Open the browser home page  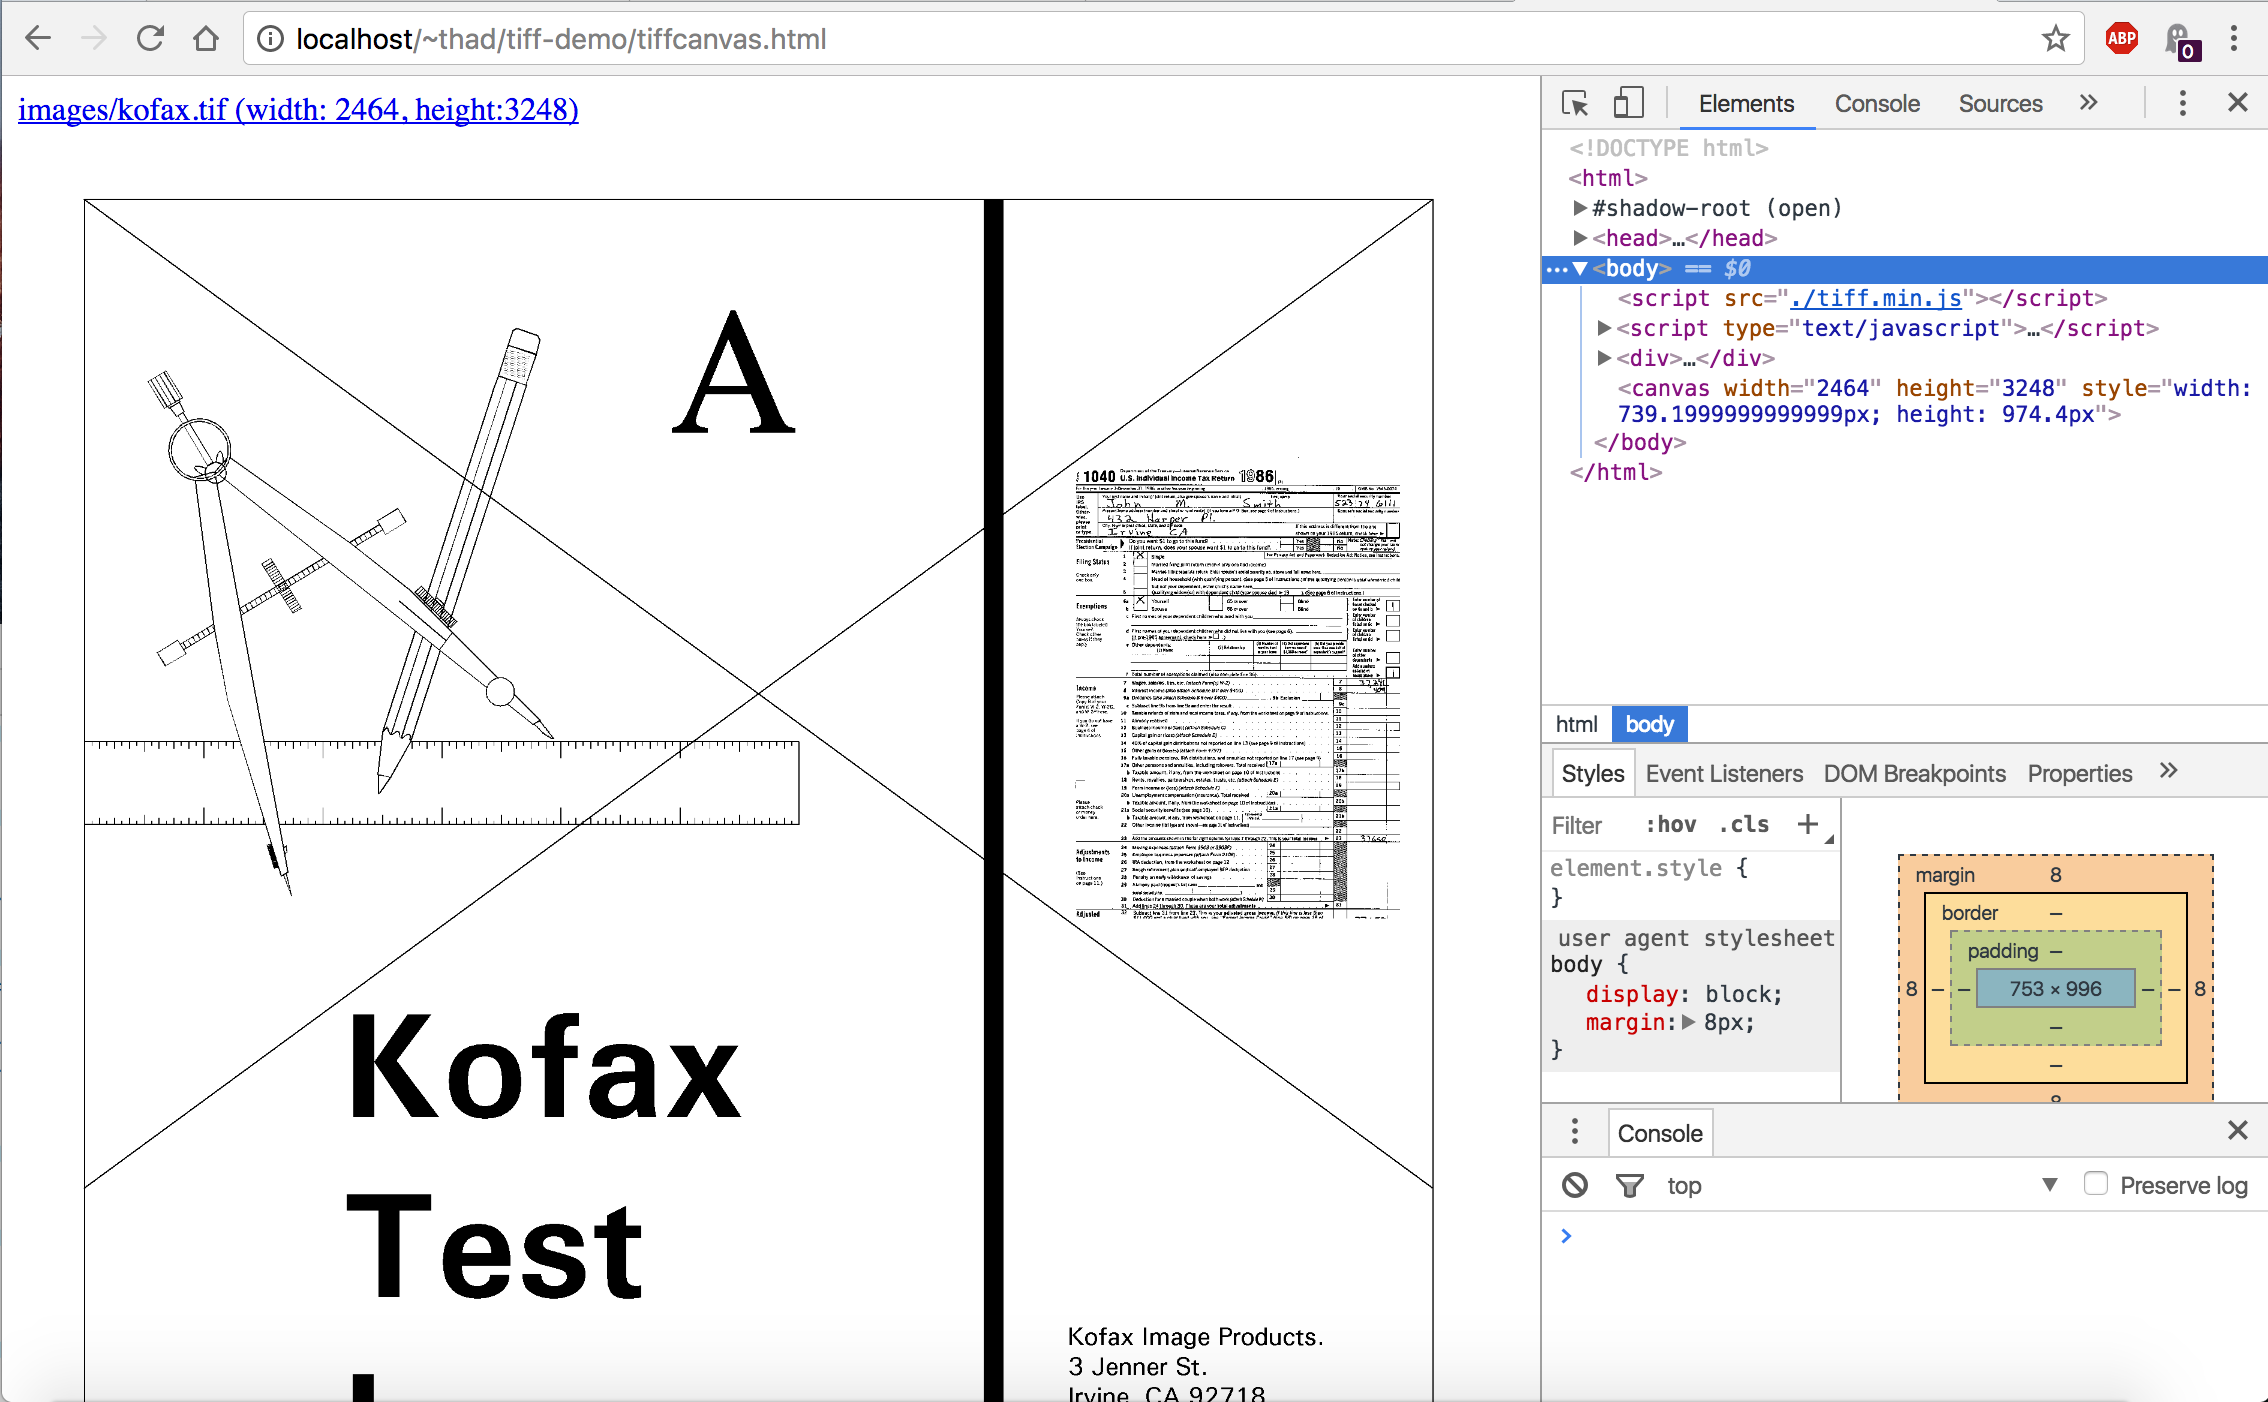206,39
